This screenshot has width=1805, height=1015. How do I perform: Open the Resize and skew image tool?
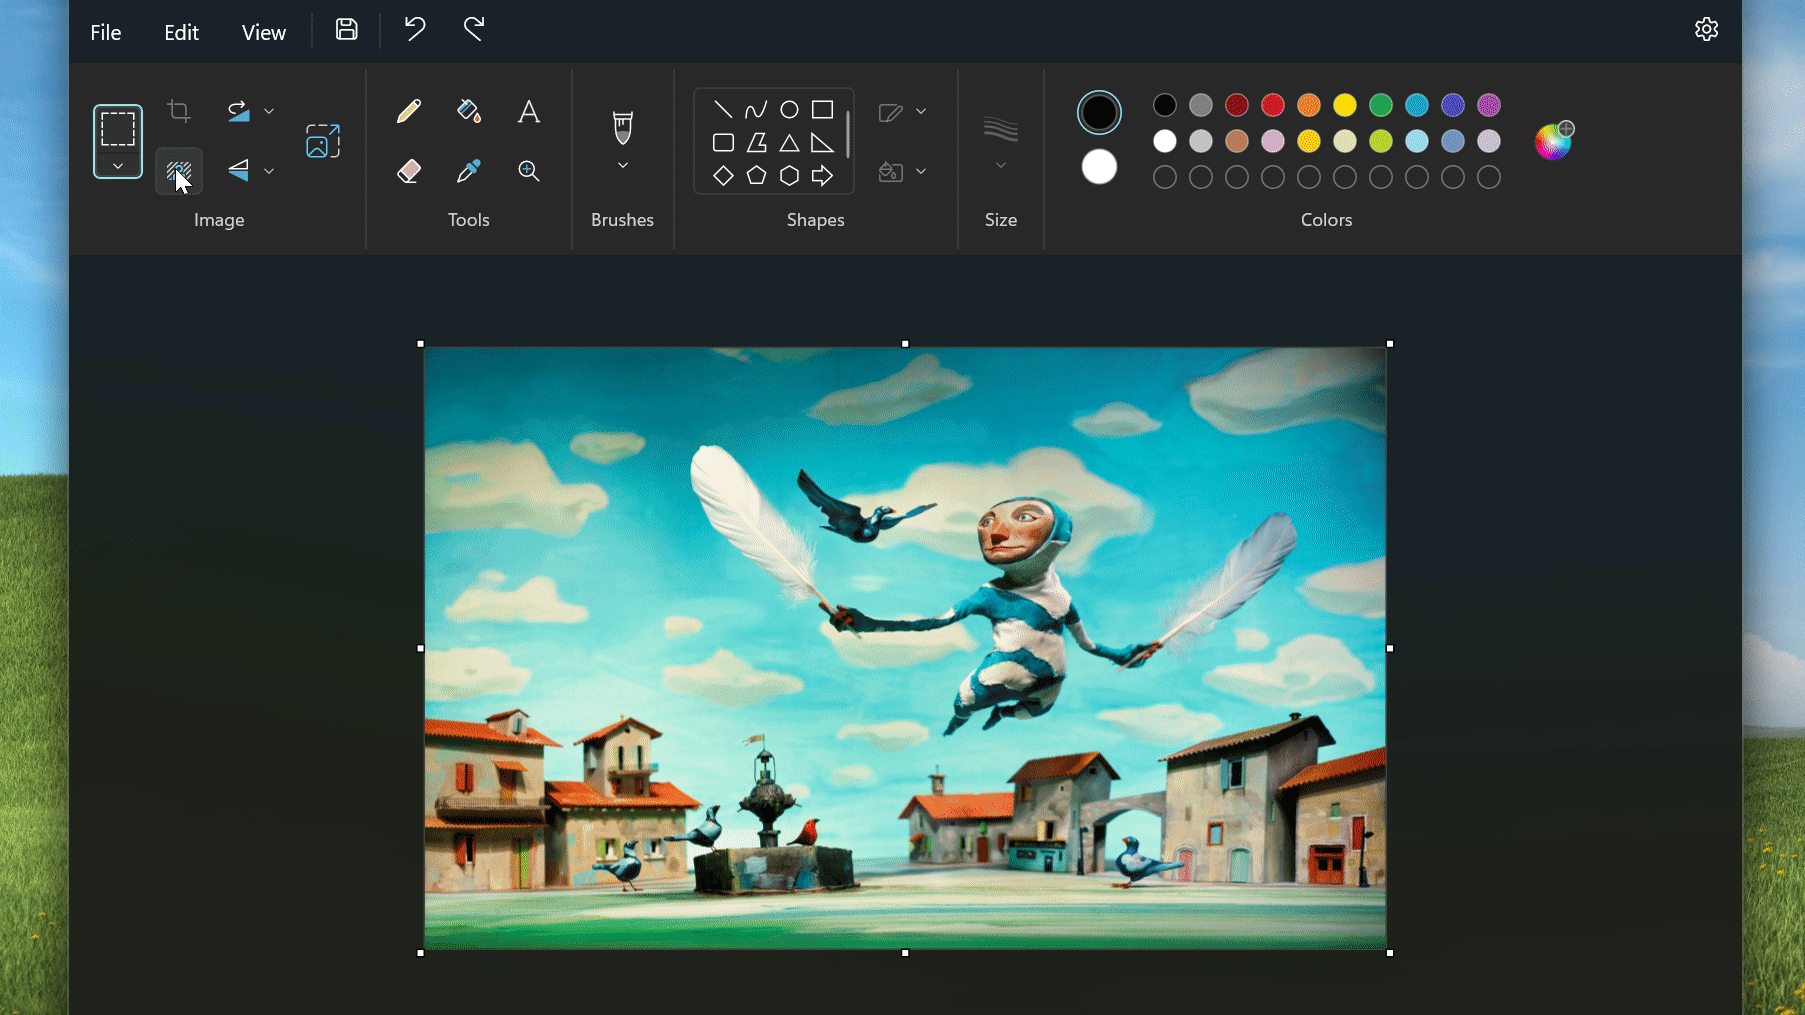pyautogui.click(x=323, y=141)
